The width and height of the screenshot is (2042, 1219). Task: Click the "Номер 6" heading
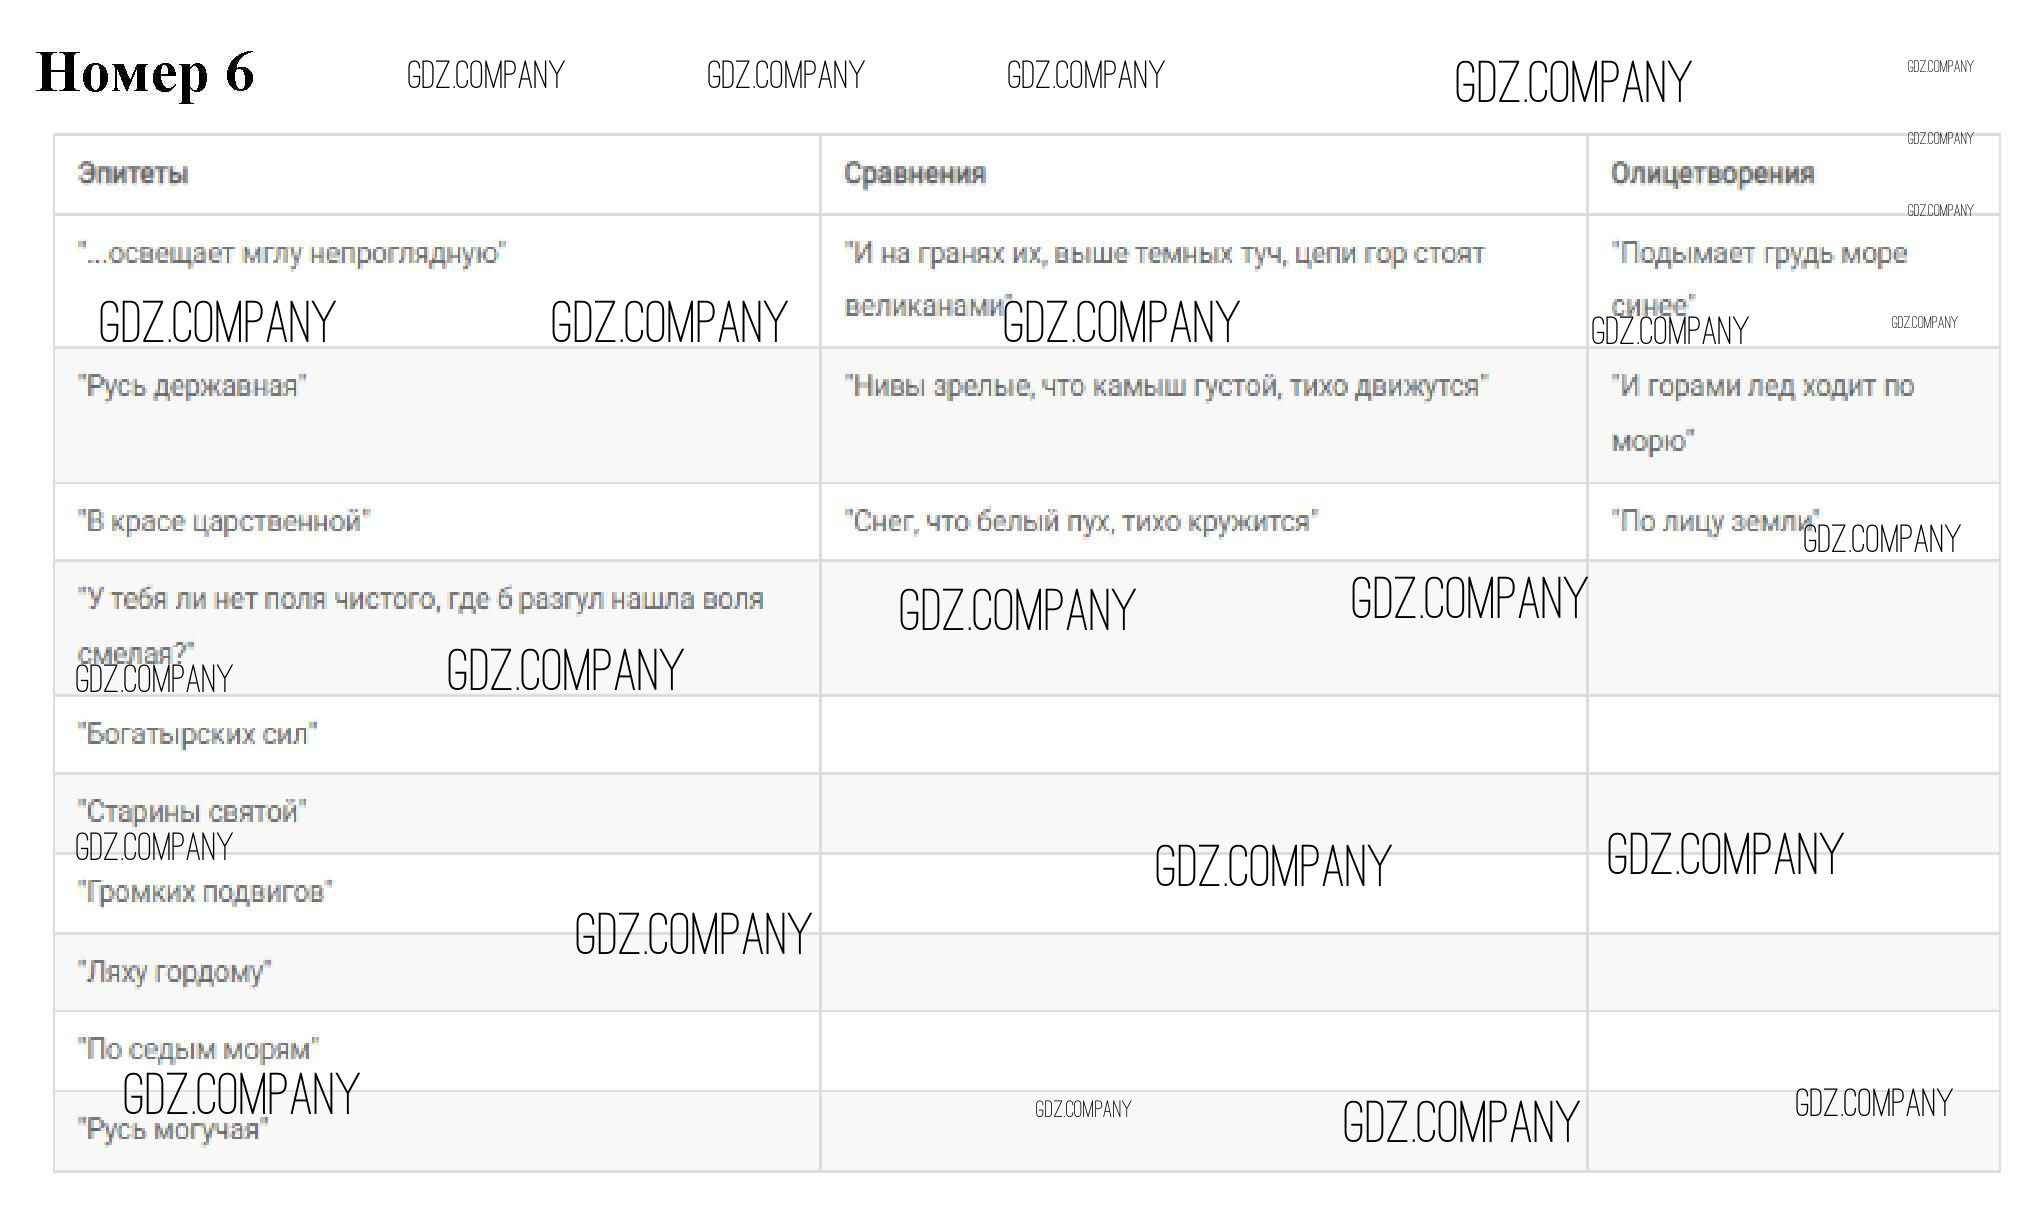[145, 73]
